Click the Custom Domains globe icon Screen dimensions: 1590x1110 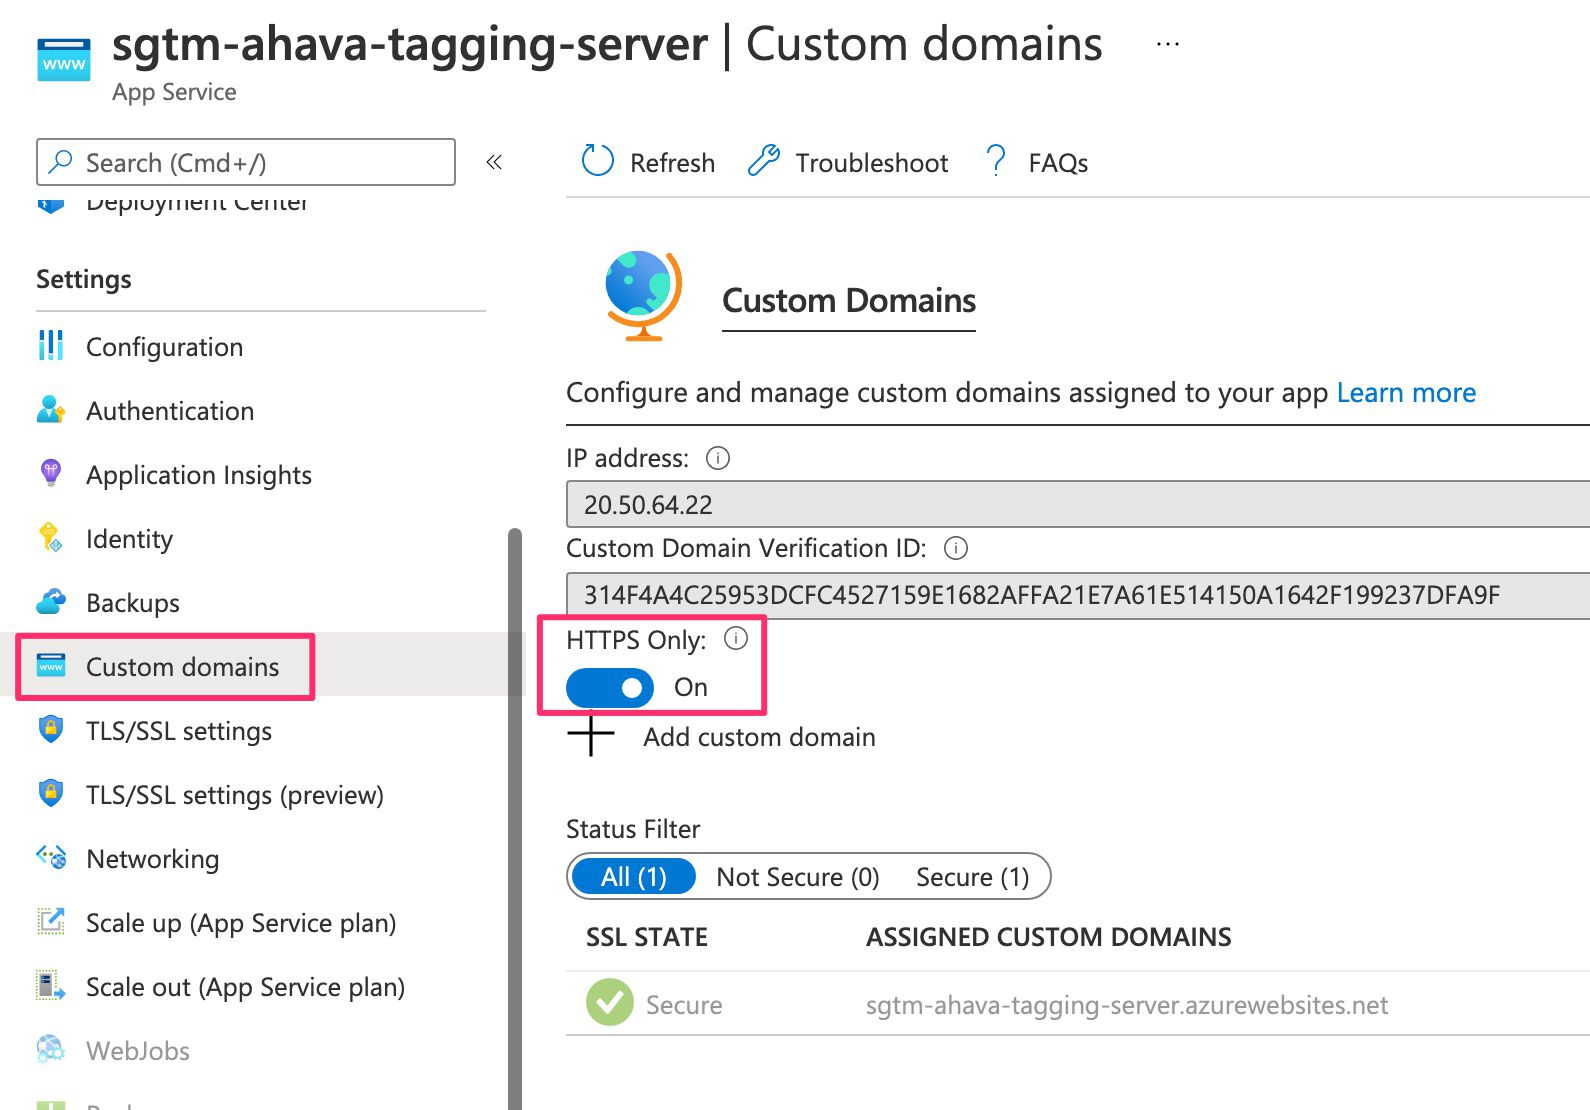click(x=643, y=295)
